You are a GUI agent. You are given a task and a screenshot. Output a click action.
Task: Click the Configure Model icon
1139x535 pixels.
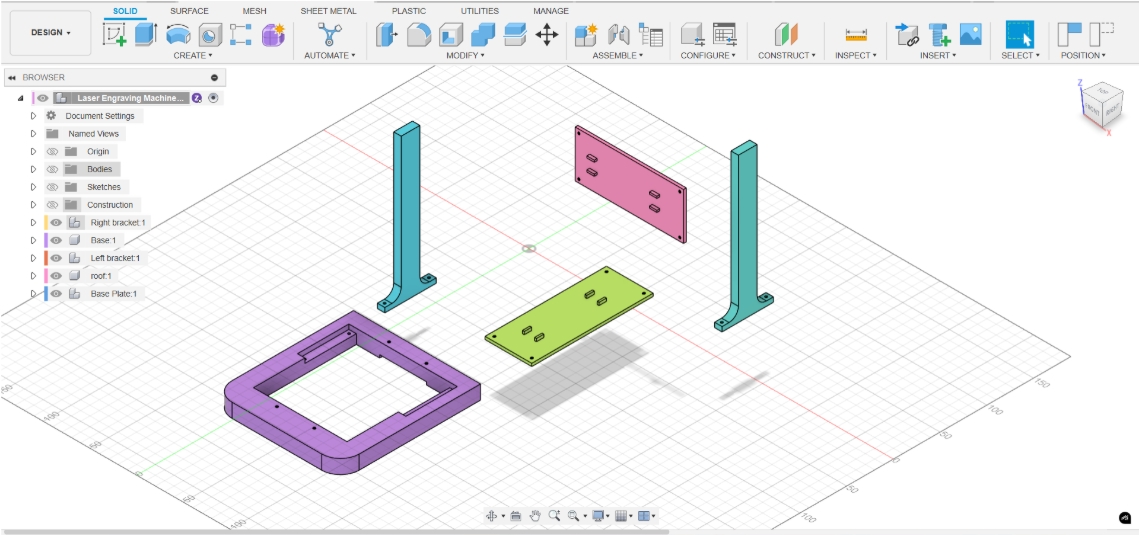pos(692,34)
